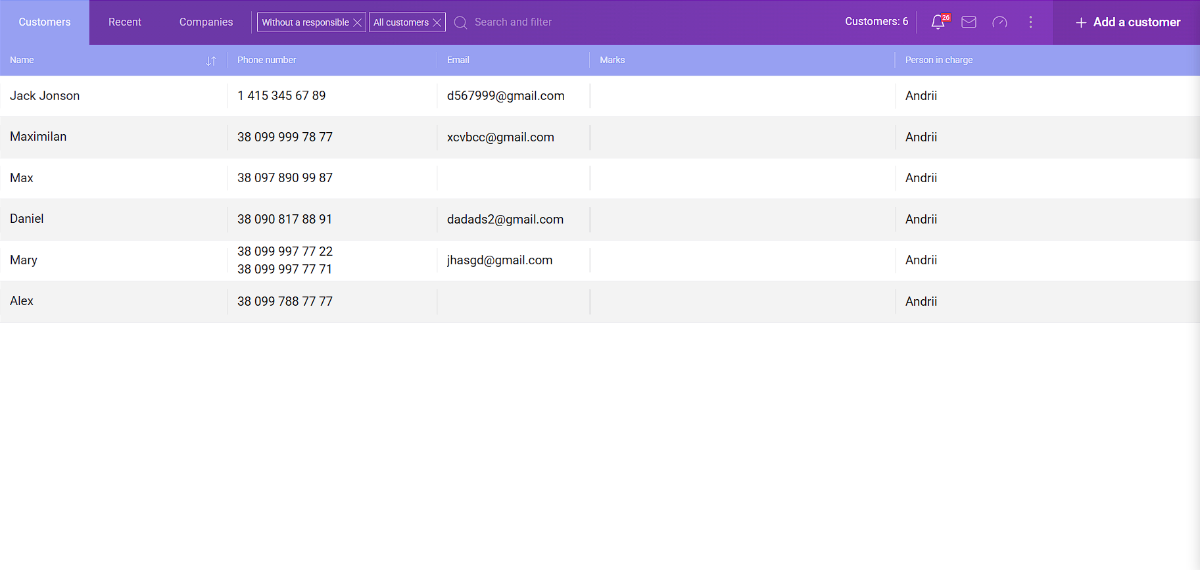The height and width of the screenshot is (570, 1200).
Task: Open customer Mary
Action: [23, 260]
